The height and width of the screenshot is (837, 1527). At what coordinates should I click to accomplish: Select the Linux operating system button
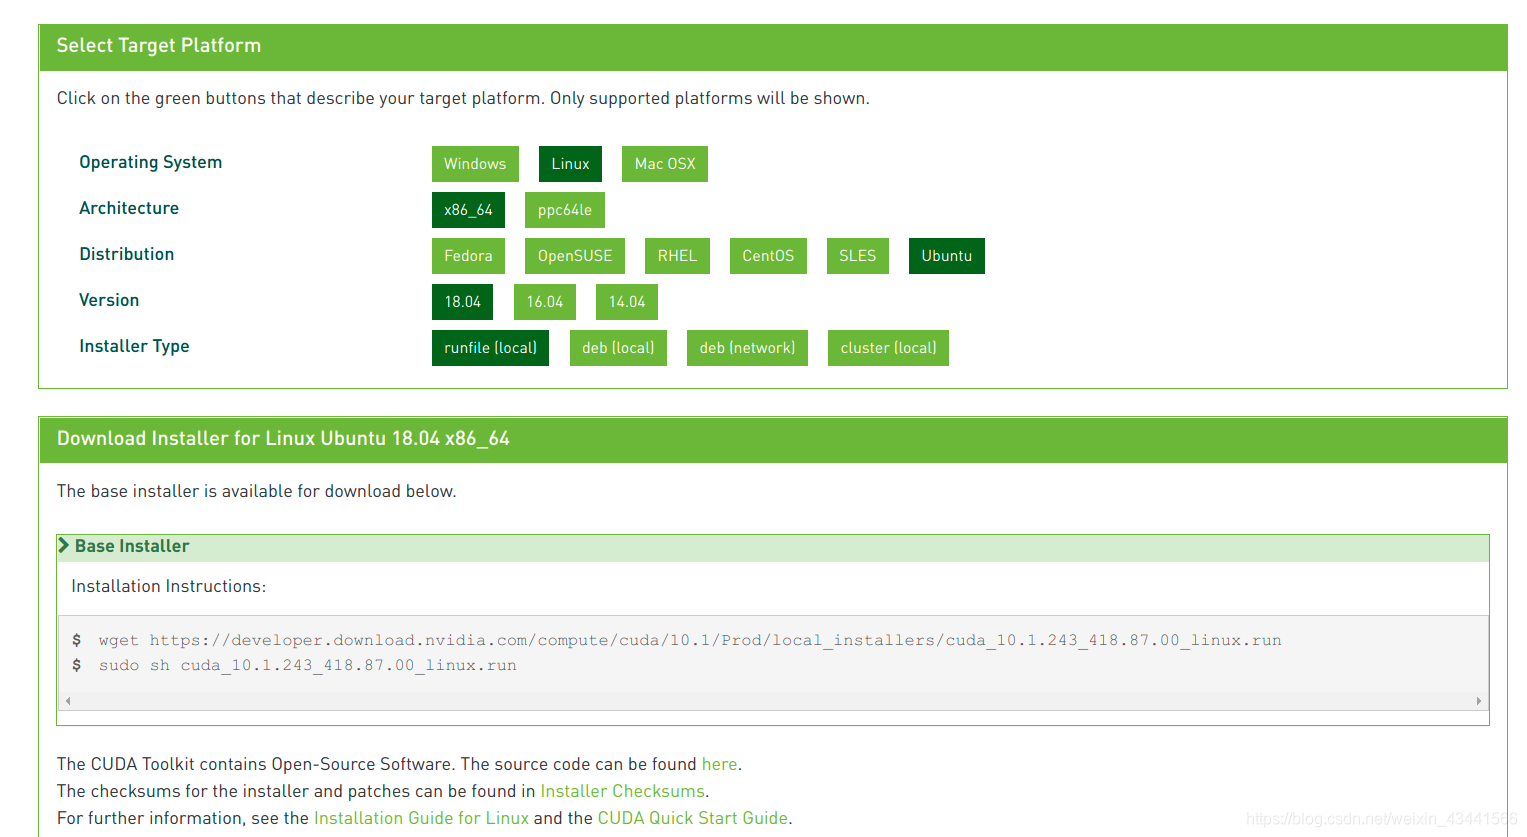click(570, 164)
